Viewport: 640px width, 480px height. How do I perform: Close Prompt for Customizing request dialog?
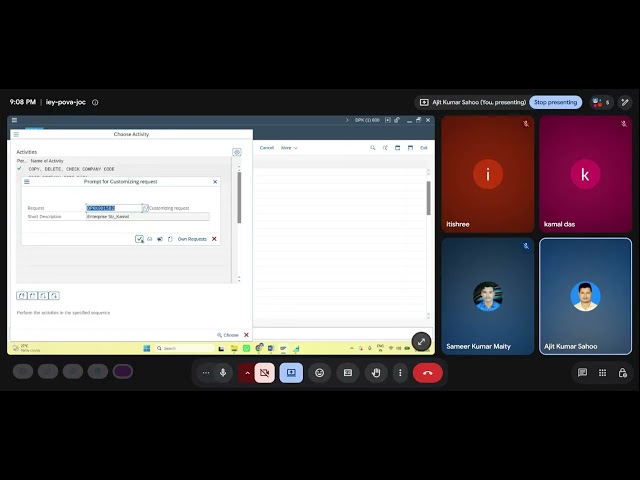(215, 182)
